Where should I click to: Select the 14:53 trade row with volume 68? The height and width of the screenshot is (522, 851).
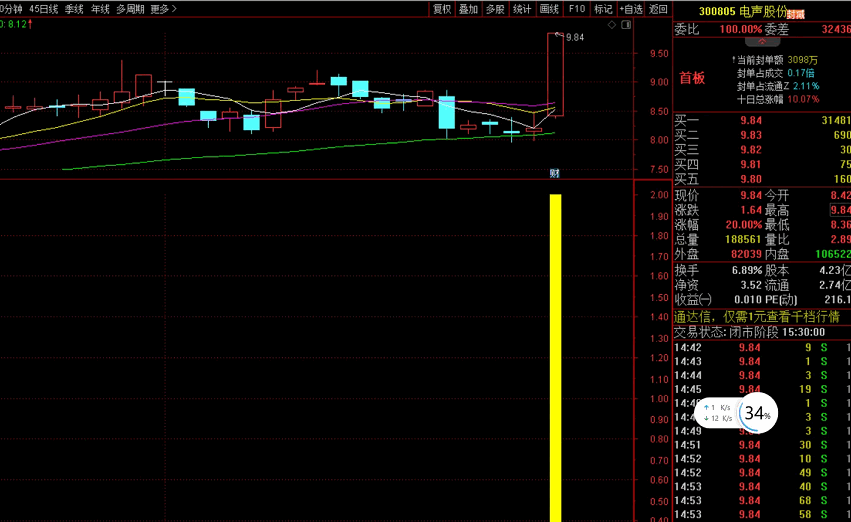click(762, 501)
